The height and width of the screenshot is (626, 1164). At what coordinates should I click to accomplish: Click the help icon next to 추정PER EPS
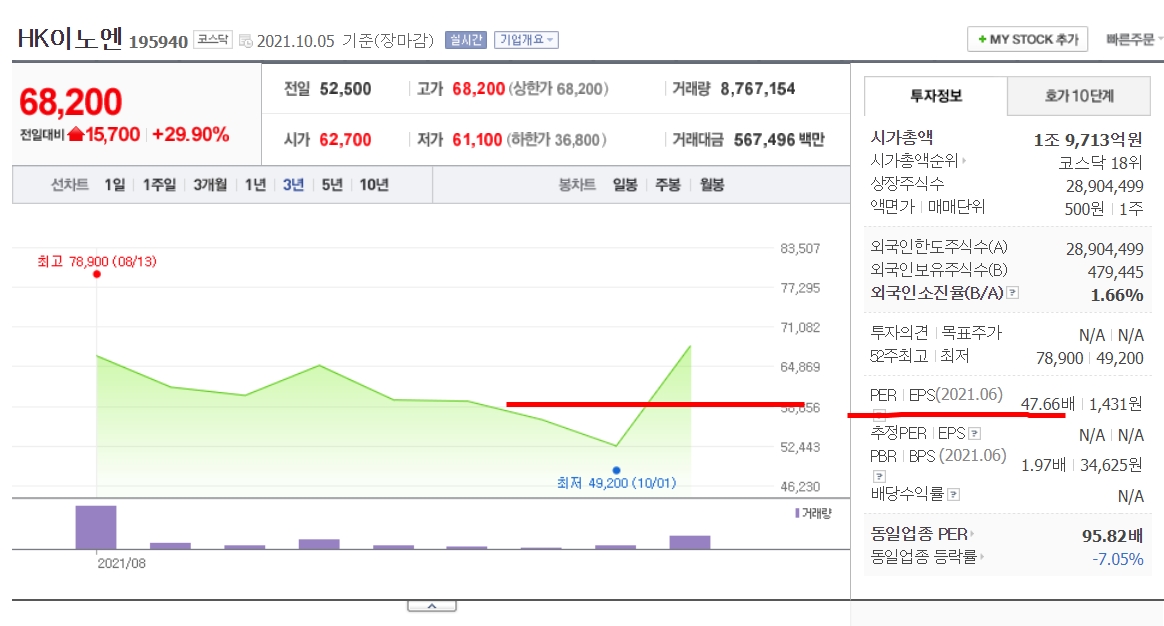pyautogui.click(x=975, y=433)
